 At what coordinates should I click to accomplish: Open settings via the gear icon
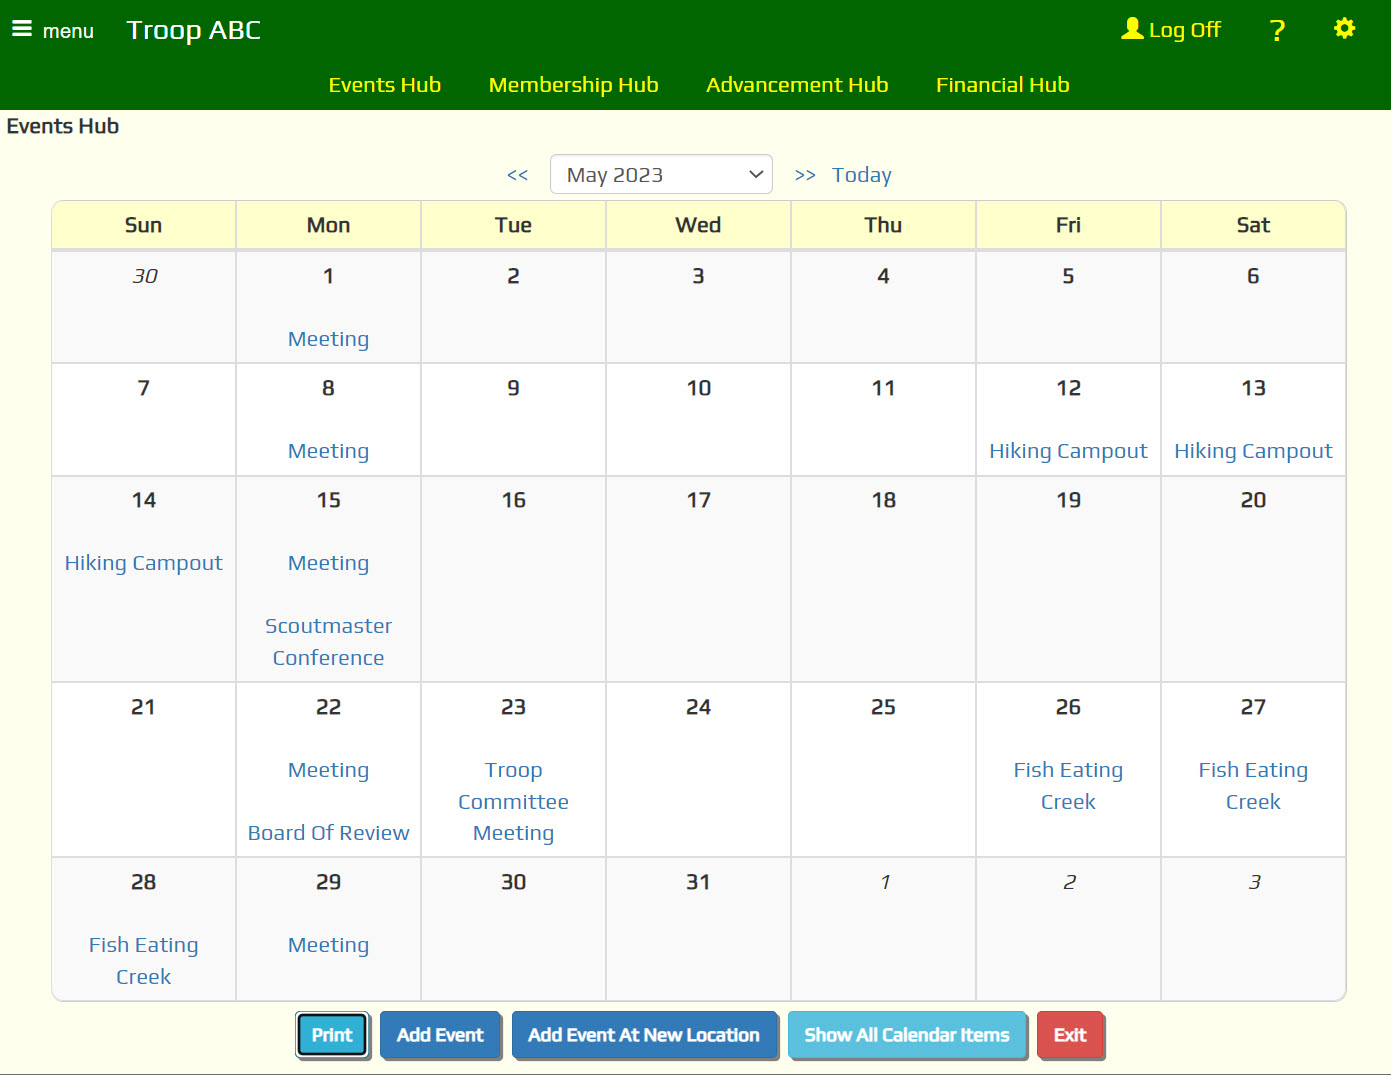[1344, 29]
